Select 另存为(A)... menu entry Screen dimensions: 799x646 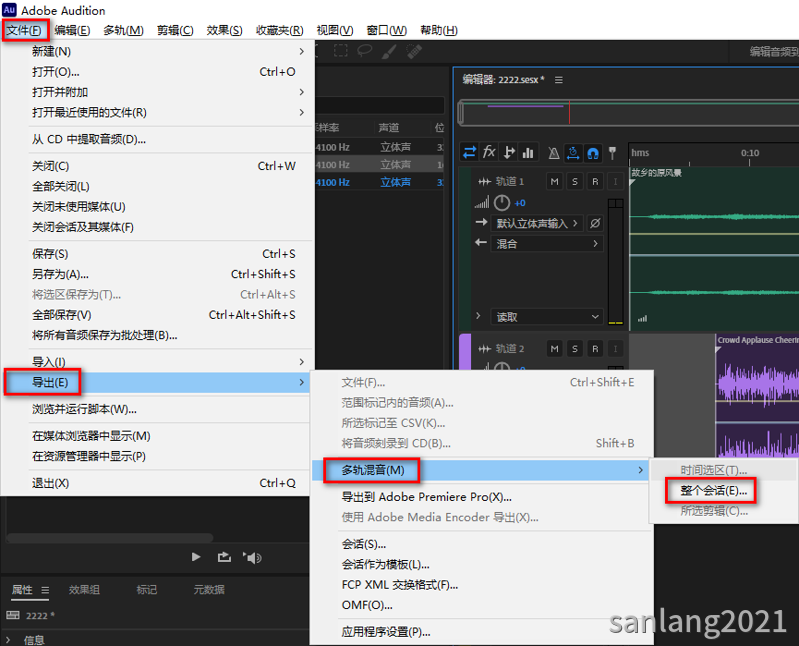157,274
